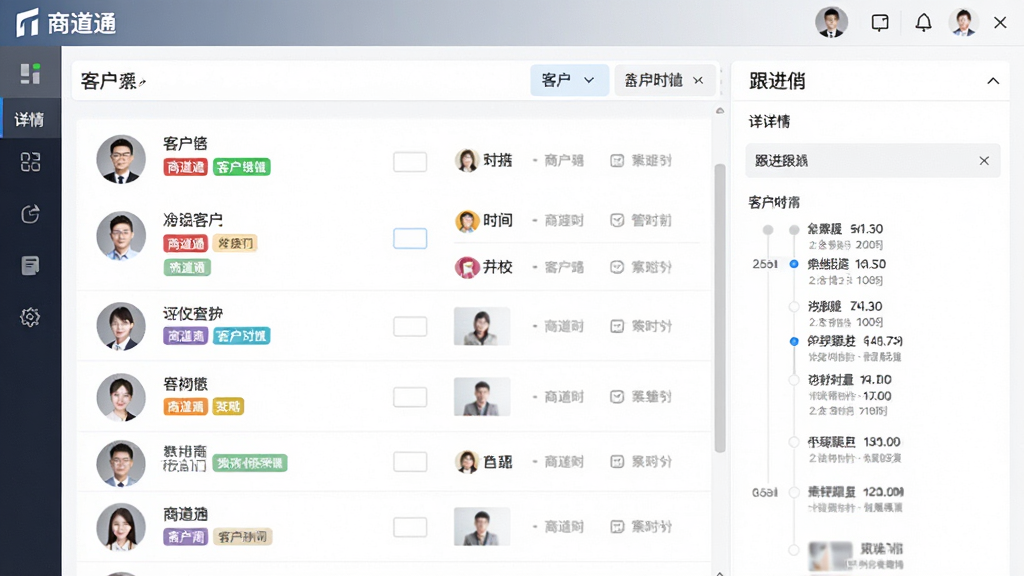
Task: Click the red contact avatar in second row
Action: point(467,267)
